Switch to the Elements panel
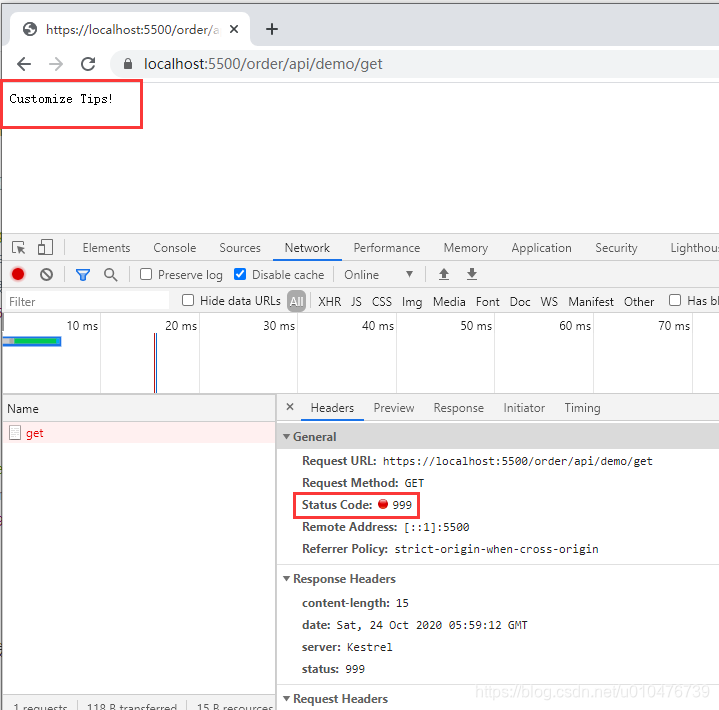719x710 pixels. pyautogui.click(x=106, y=248)
